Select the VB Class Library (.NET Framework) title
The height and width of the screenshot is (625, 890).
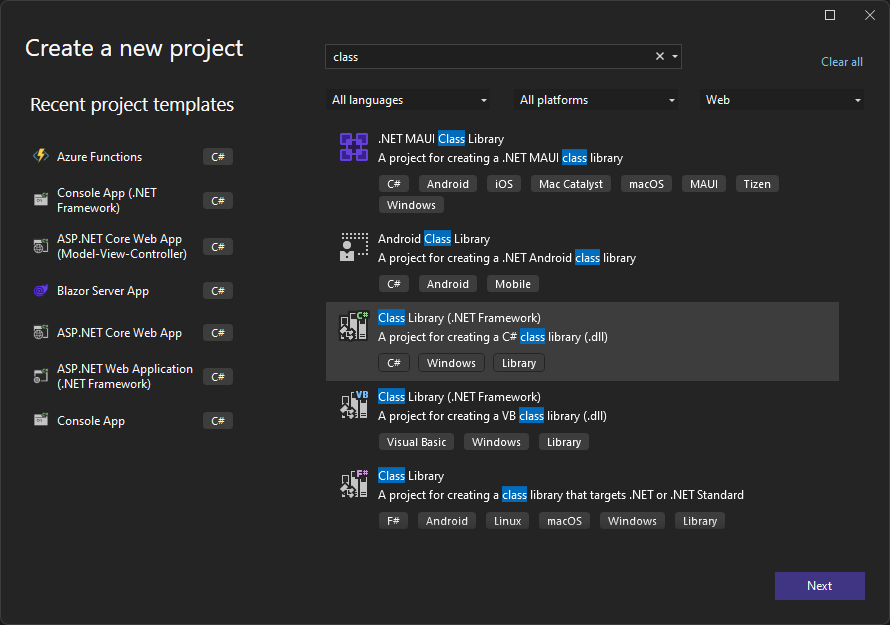pyautogui.click(x=459, y=396)
